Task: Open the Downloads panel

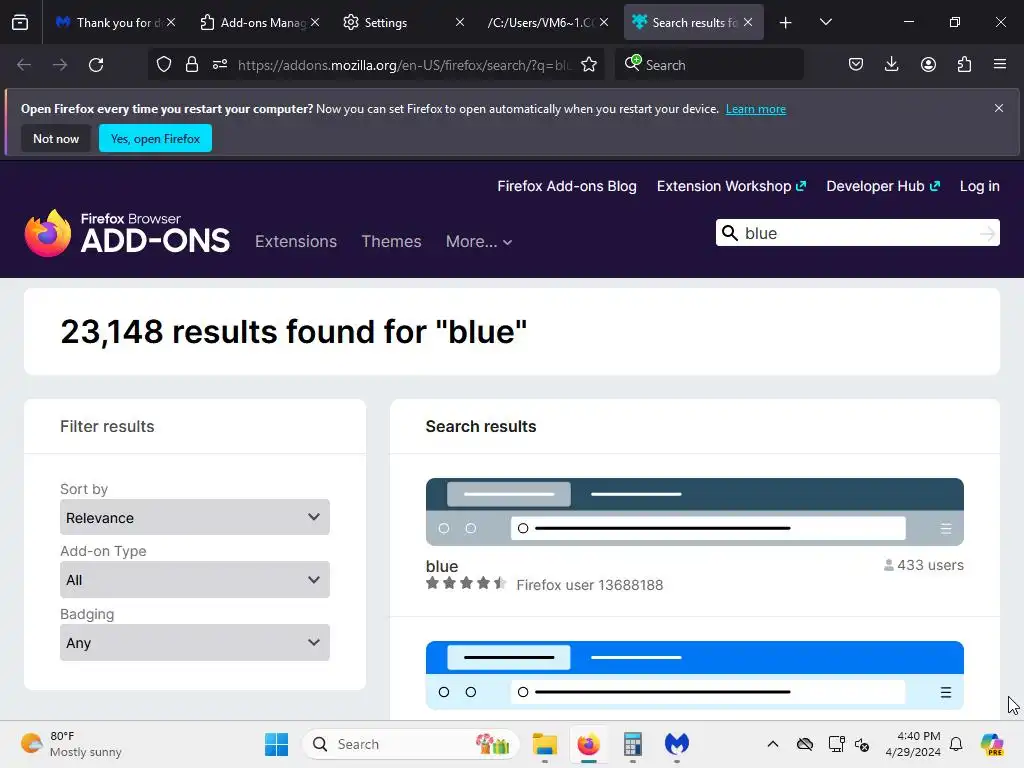Action: tap(891, 64)
